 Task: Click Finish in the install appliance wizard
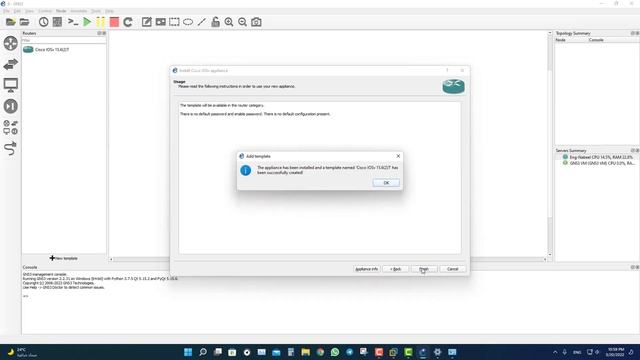click(x=424, y=269)
